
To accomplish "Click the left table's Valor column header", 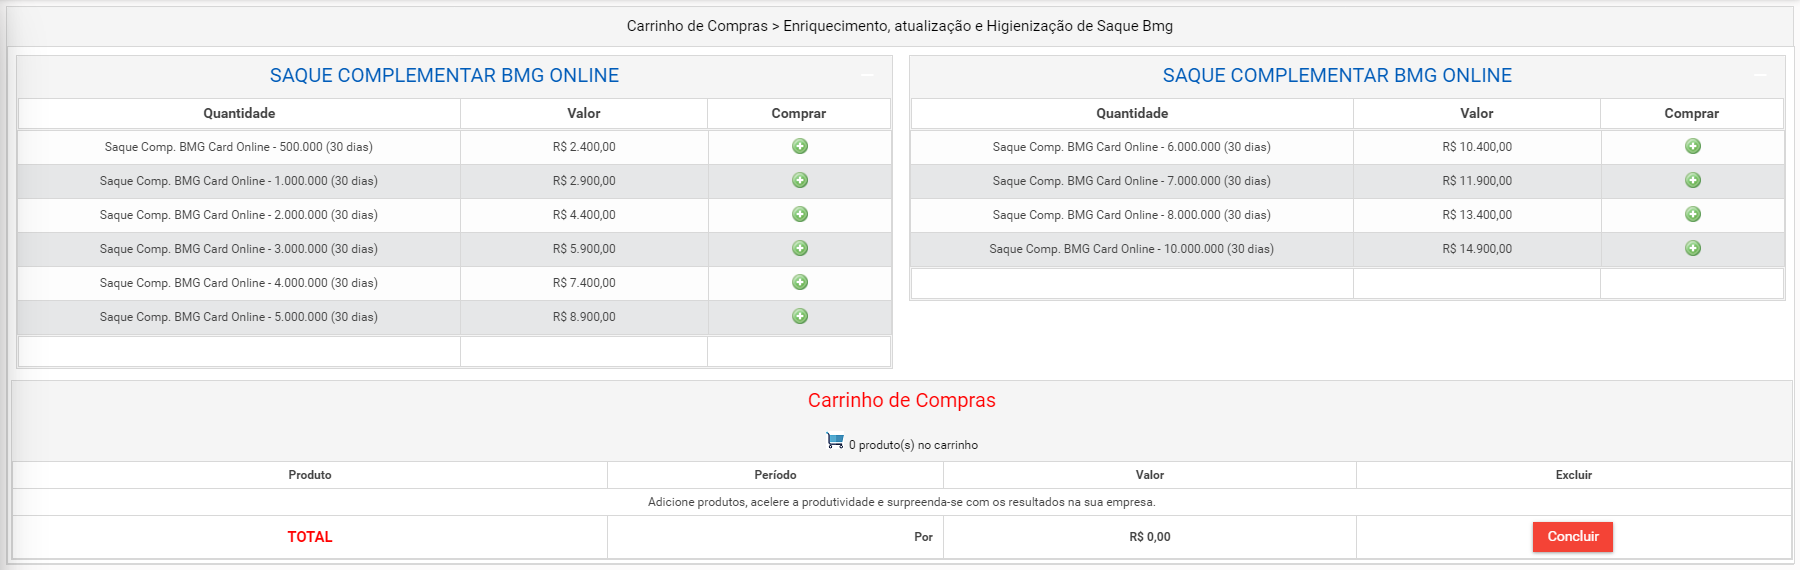I will pos(584,113).
